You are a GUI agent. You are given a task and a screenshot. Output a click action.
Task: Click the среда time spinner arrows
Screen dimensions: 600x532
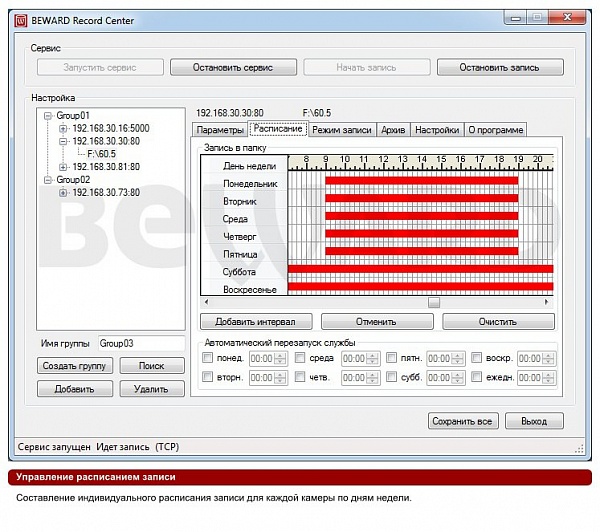(373, 359)
